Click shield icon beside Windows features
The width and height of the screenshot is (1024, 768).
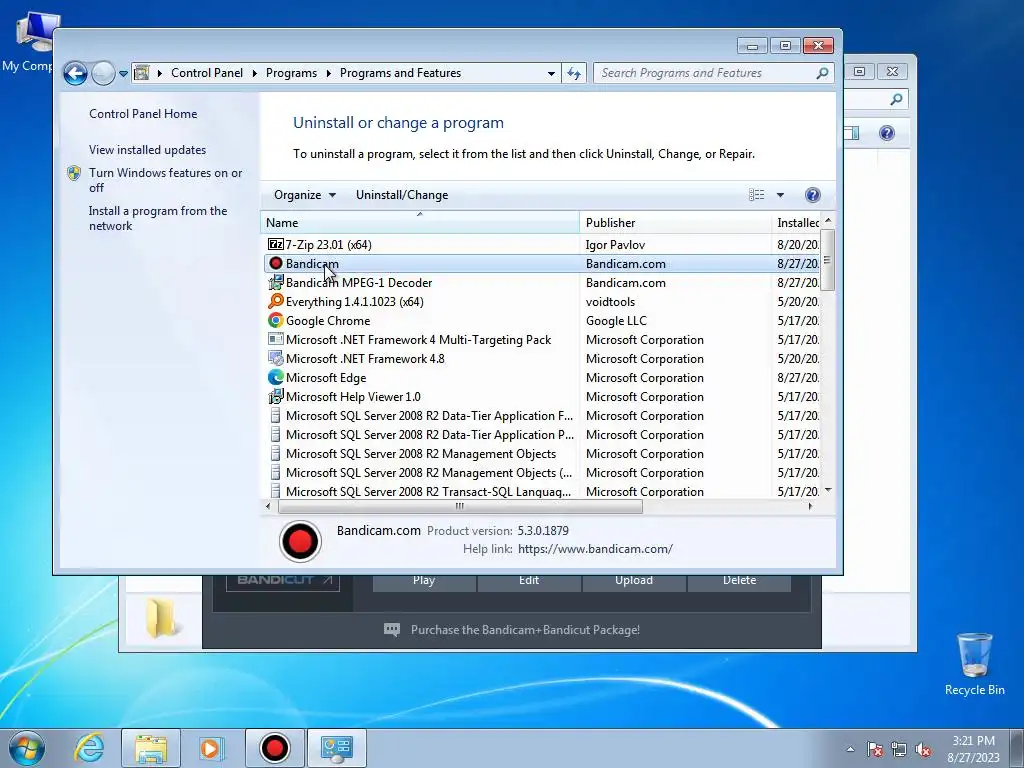click(x=74, y=173)
